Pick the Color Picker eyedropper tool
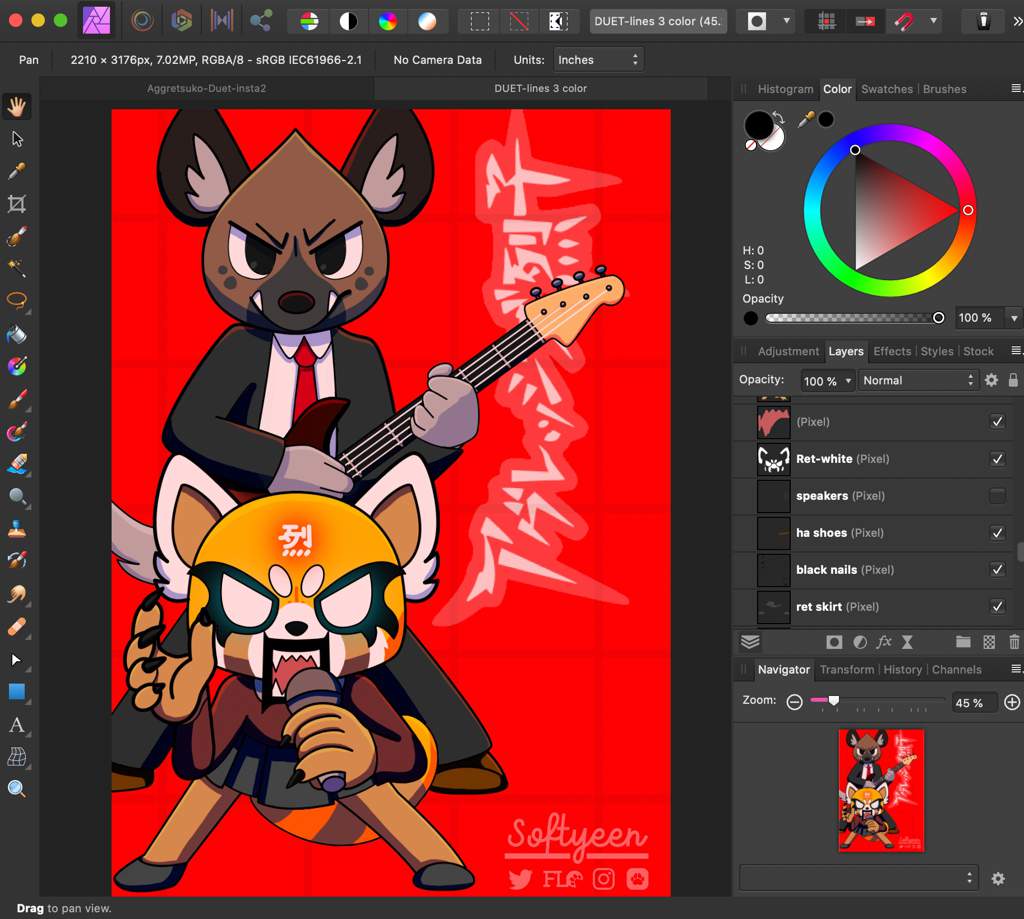 [x=17, y=171]
